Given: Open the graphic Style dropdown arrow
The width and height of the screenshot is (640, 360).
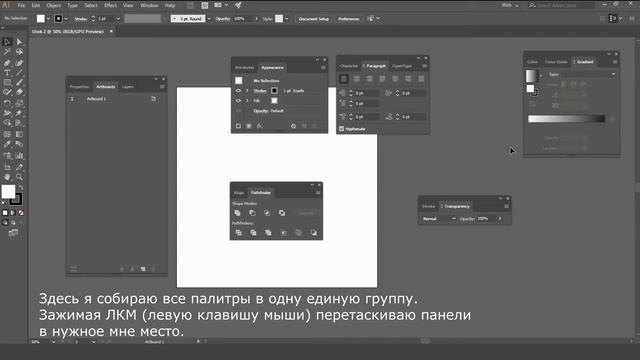Looking at the screenshot, I should 287,19.
